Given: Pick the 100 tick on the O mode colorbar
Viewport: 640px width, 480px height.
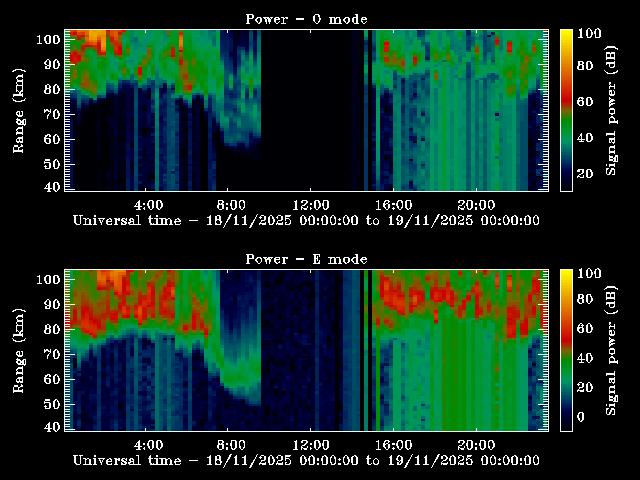Looking at the screenshot, I should [590, 33].
